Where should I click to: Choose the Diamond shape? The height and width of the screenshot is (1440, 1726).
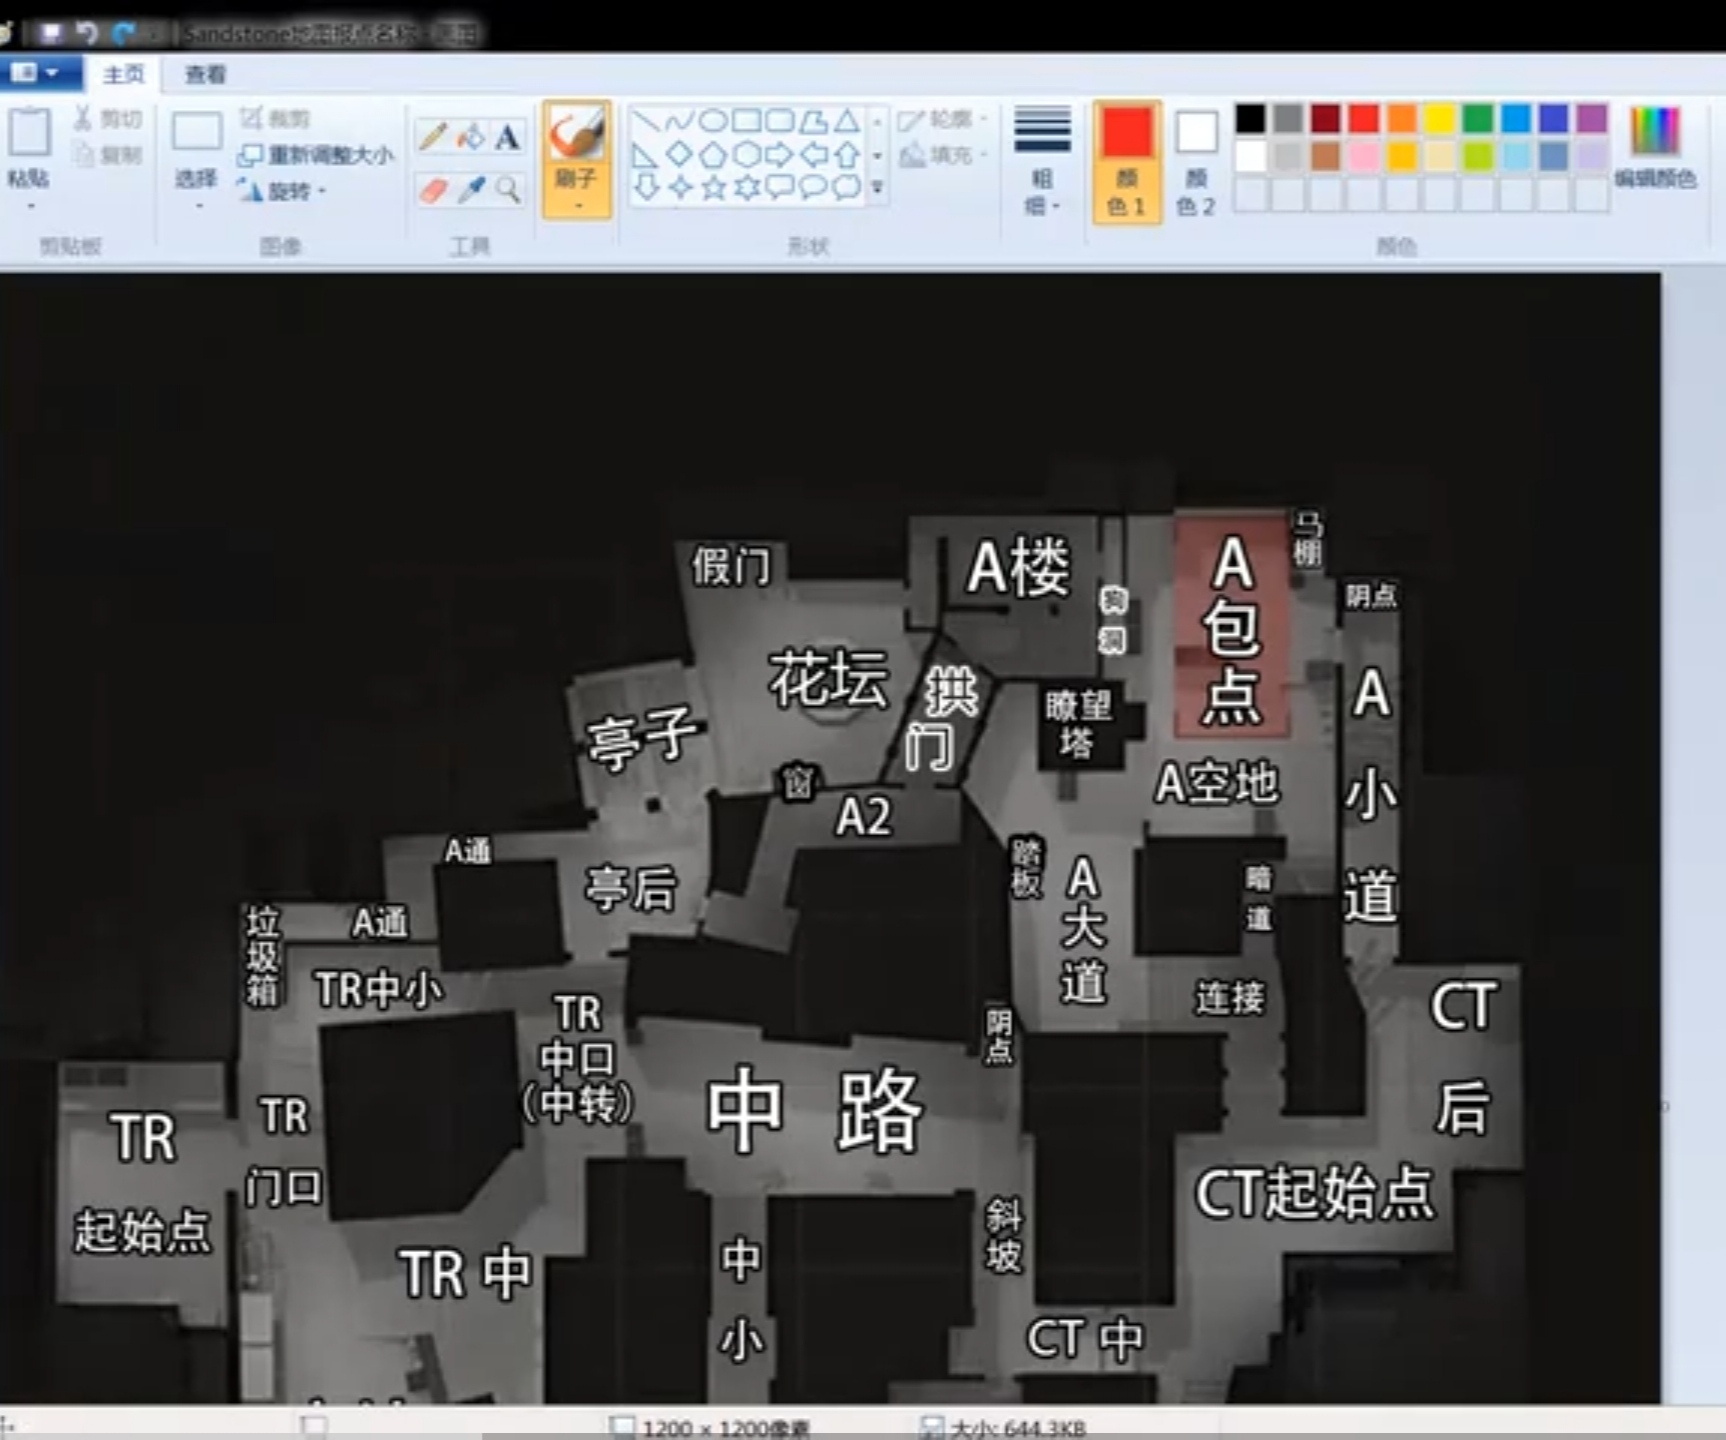[x=679, y=155]
